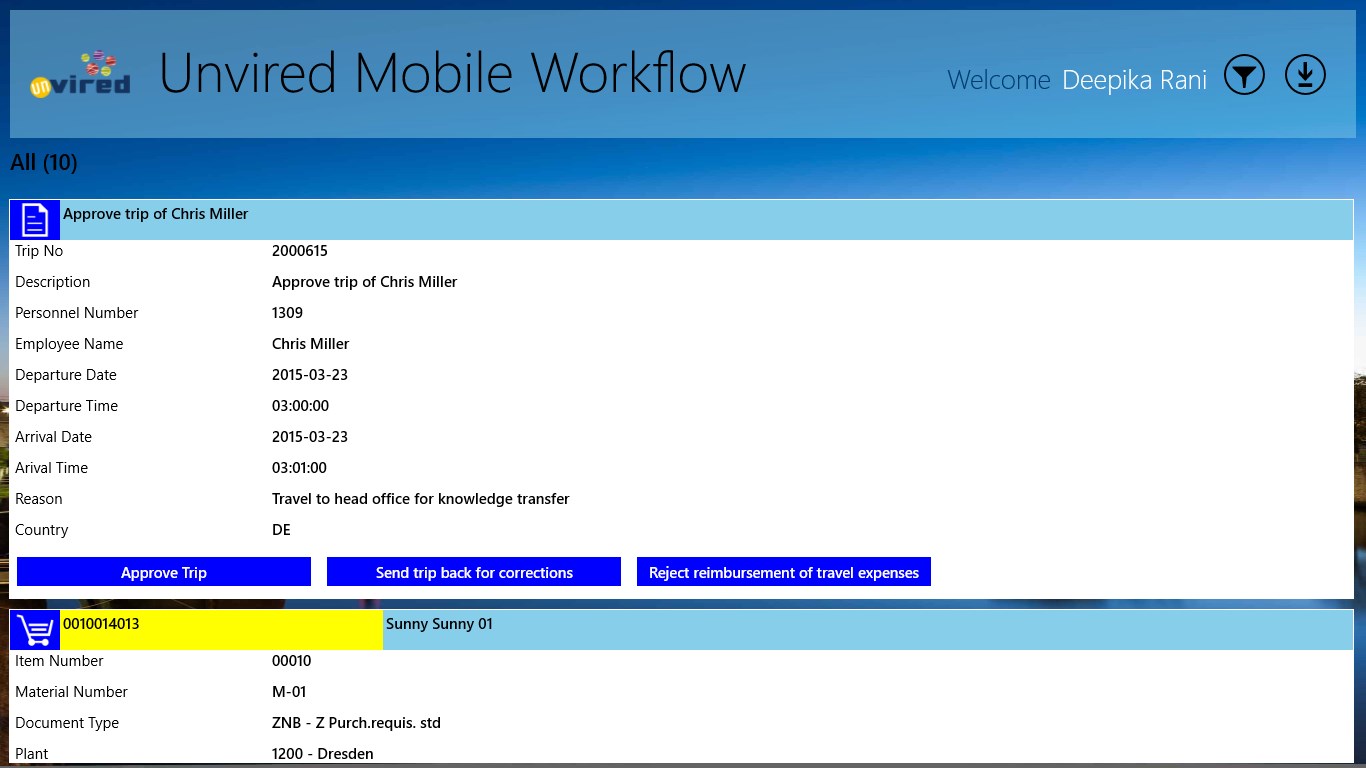This screenshot has height=768, width=1366.
Task: Click Send trip back for corrections
Action: pyautogui.click(x=474, y=572)
